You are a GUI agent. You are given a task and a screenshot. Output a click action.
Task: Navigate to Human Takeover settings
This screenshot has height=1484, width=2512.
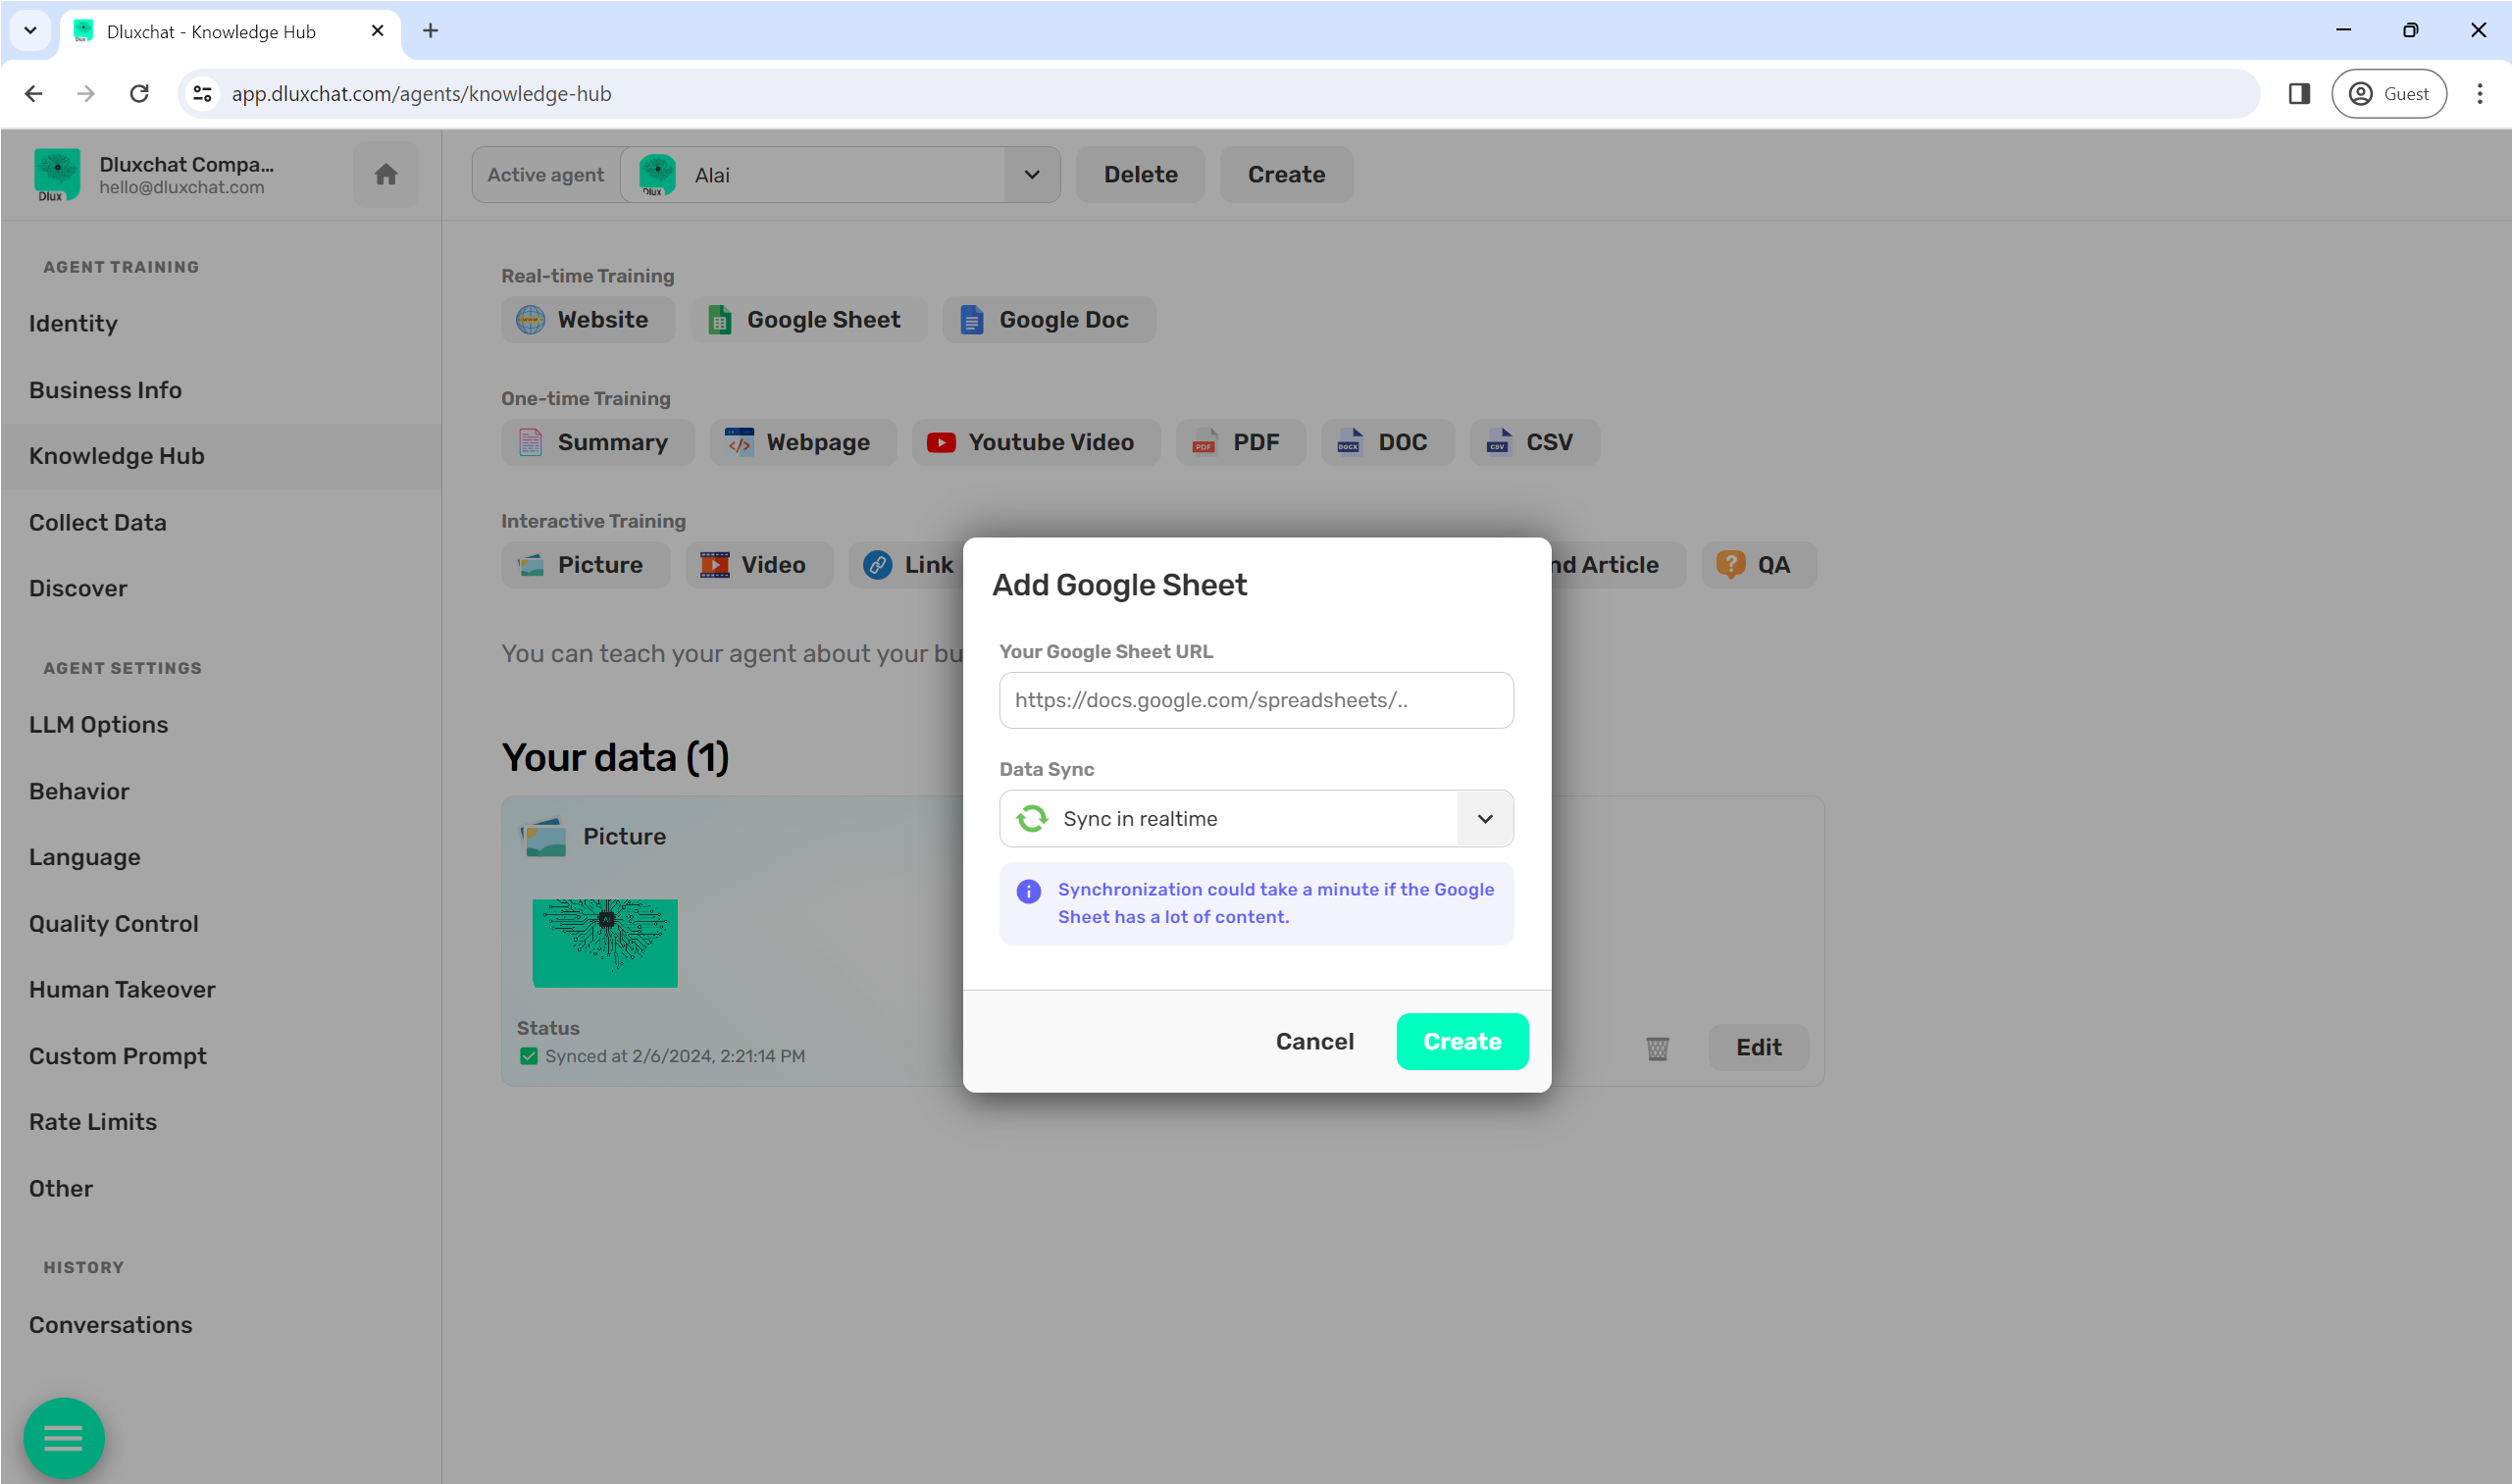click(x=122, y=989)
